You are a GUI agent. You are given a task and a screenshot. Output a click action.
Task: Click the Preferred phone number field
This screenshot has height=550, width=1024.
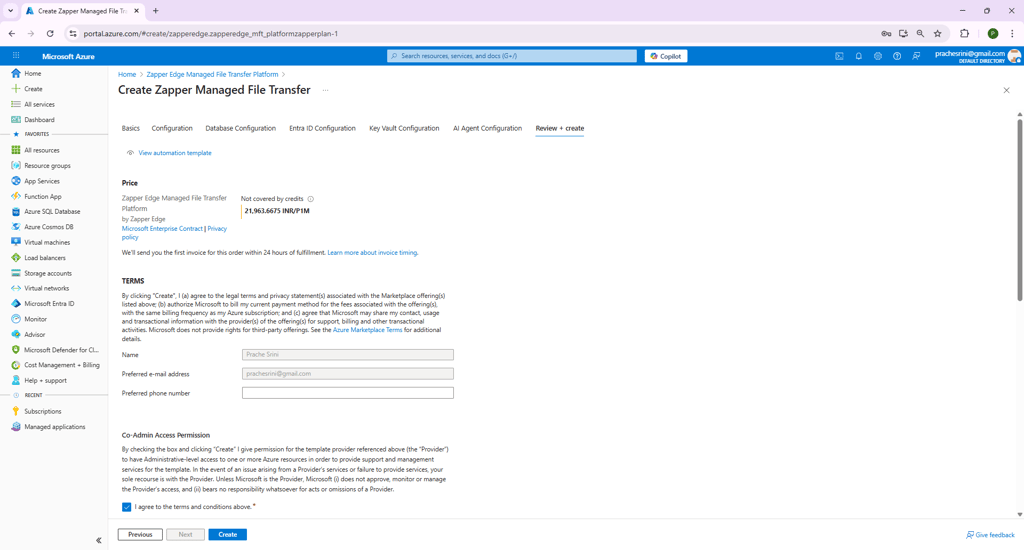[347, 393]
